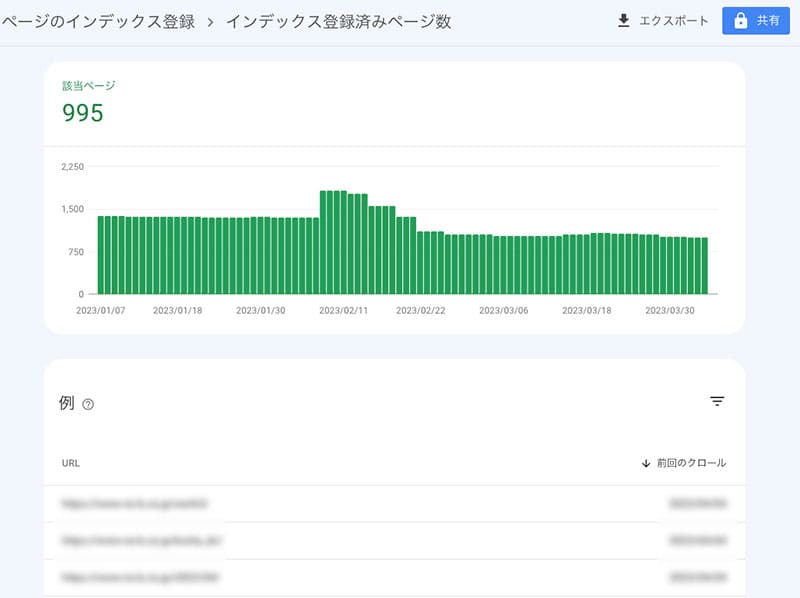Screen dimensions: 800x598
Task: Go back to ページのインデックス登録 breadcrumb
Action: click(x=98, y=21)
